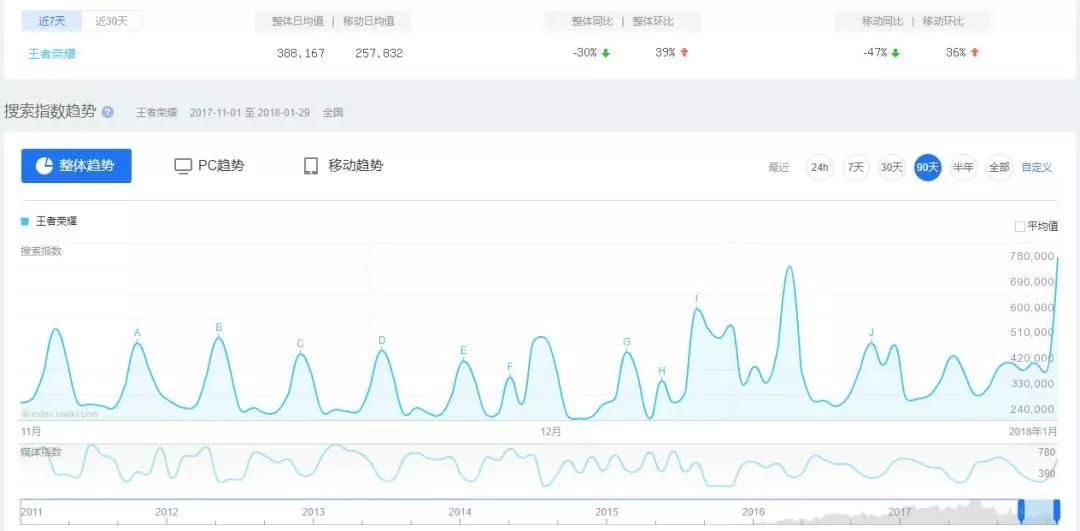Click news marker J on the chart
This screenshot has width=1080, height=531.
[x=871, y=332]
